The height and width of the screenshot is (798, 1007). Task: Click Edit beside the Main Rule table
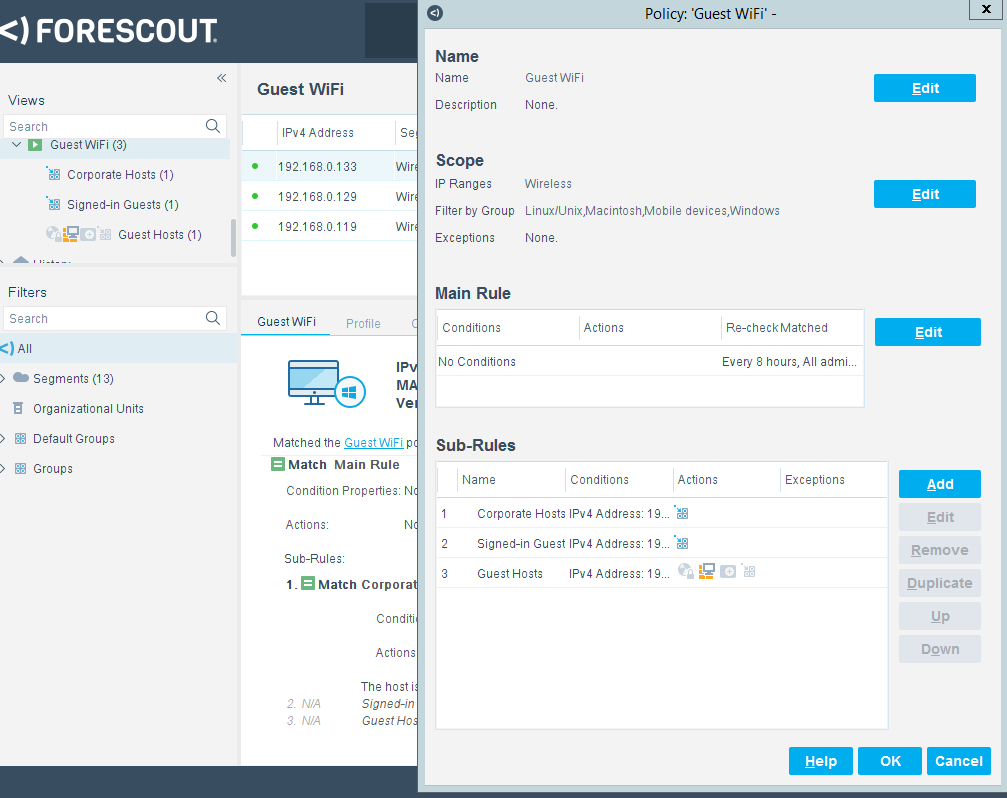pyautogui.click(x=928, y=332)
